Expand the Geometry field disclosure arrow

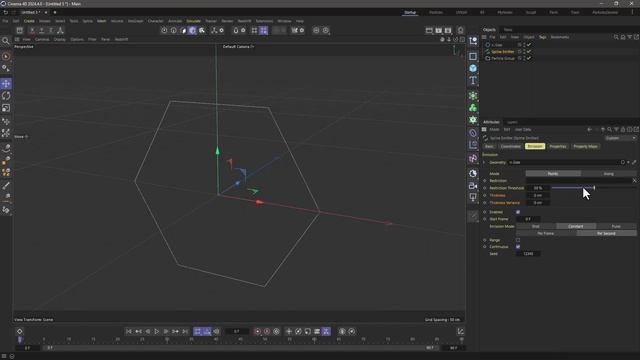click(x=484, y=162)
